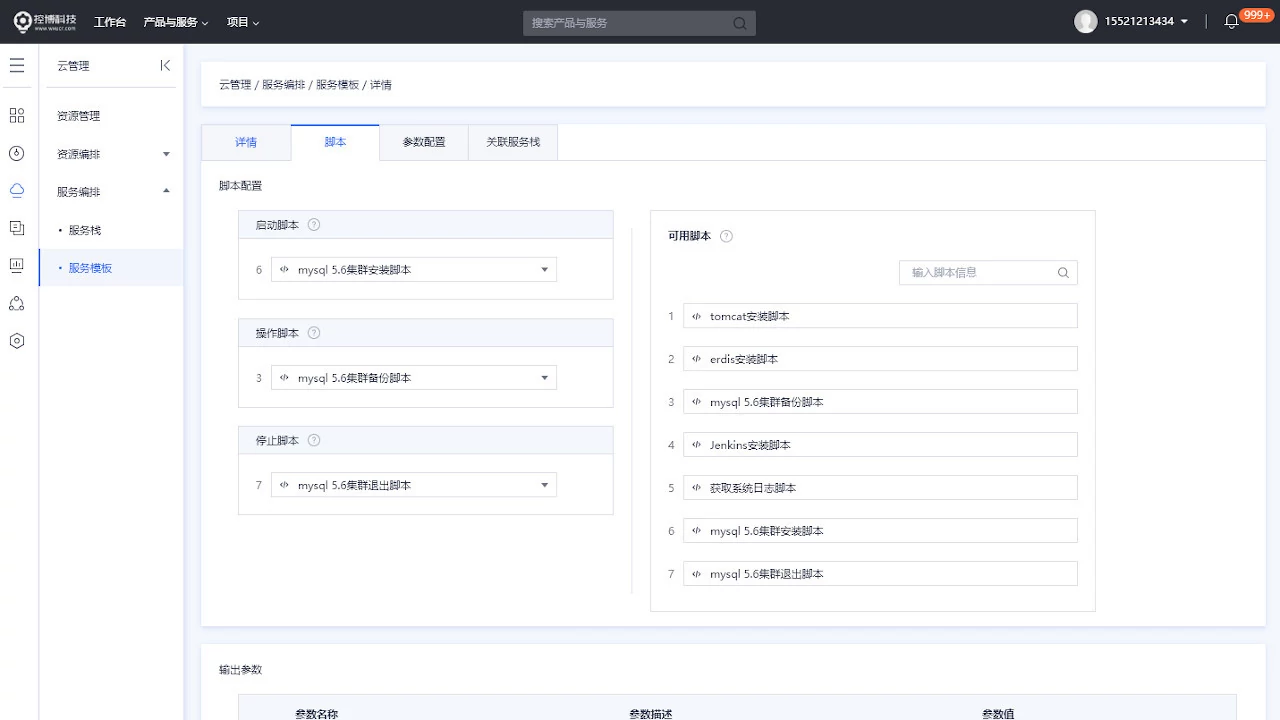
Task: Open the monitoring chart icon in rail
Action: coord(17,265)
